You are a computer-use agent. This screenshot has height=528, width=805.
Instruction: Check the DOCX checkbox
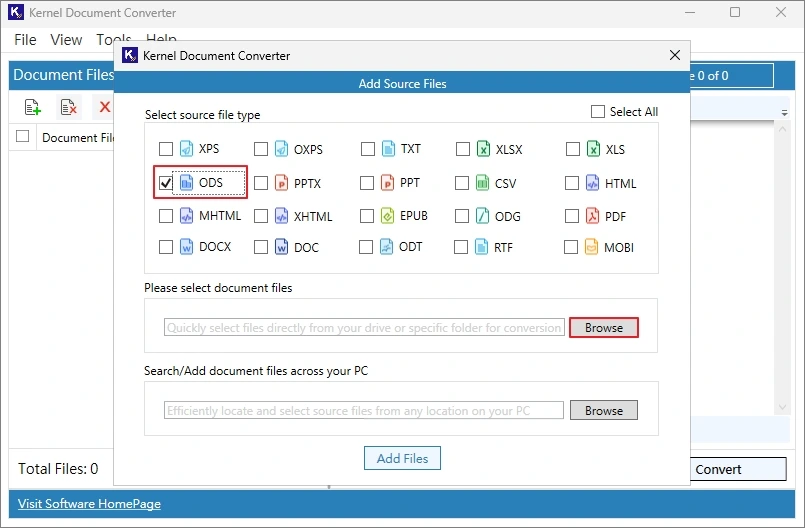tap(166, 247)
